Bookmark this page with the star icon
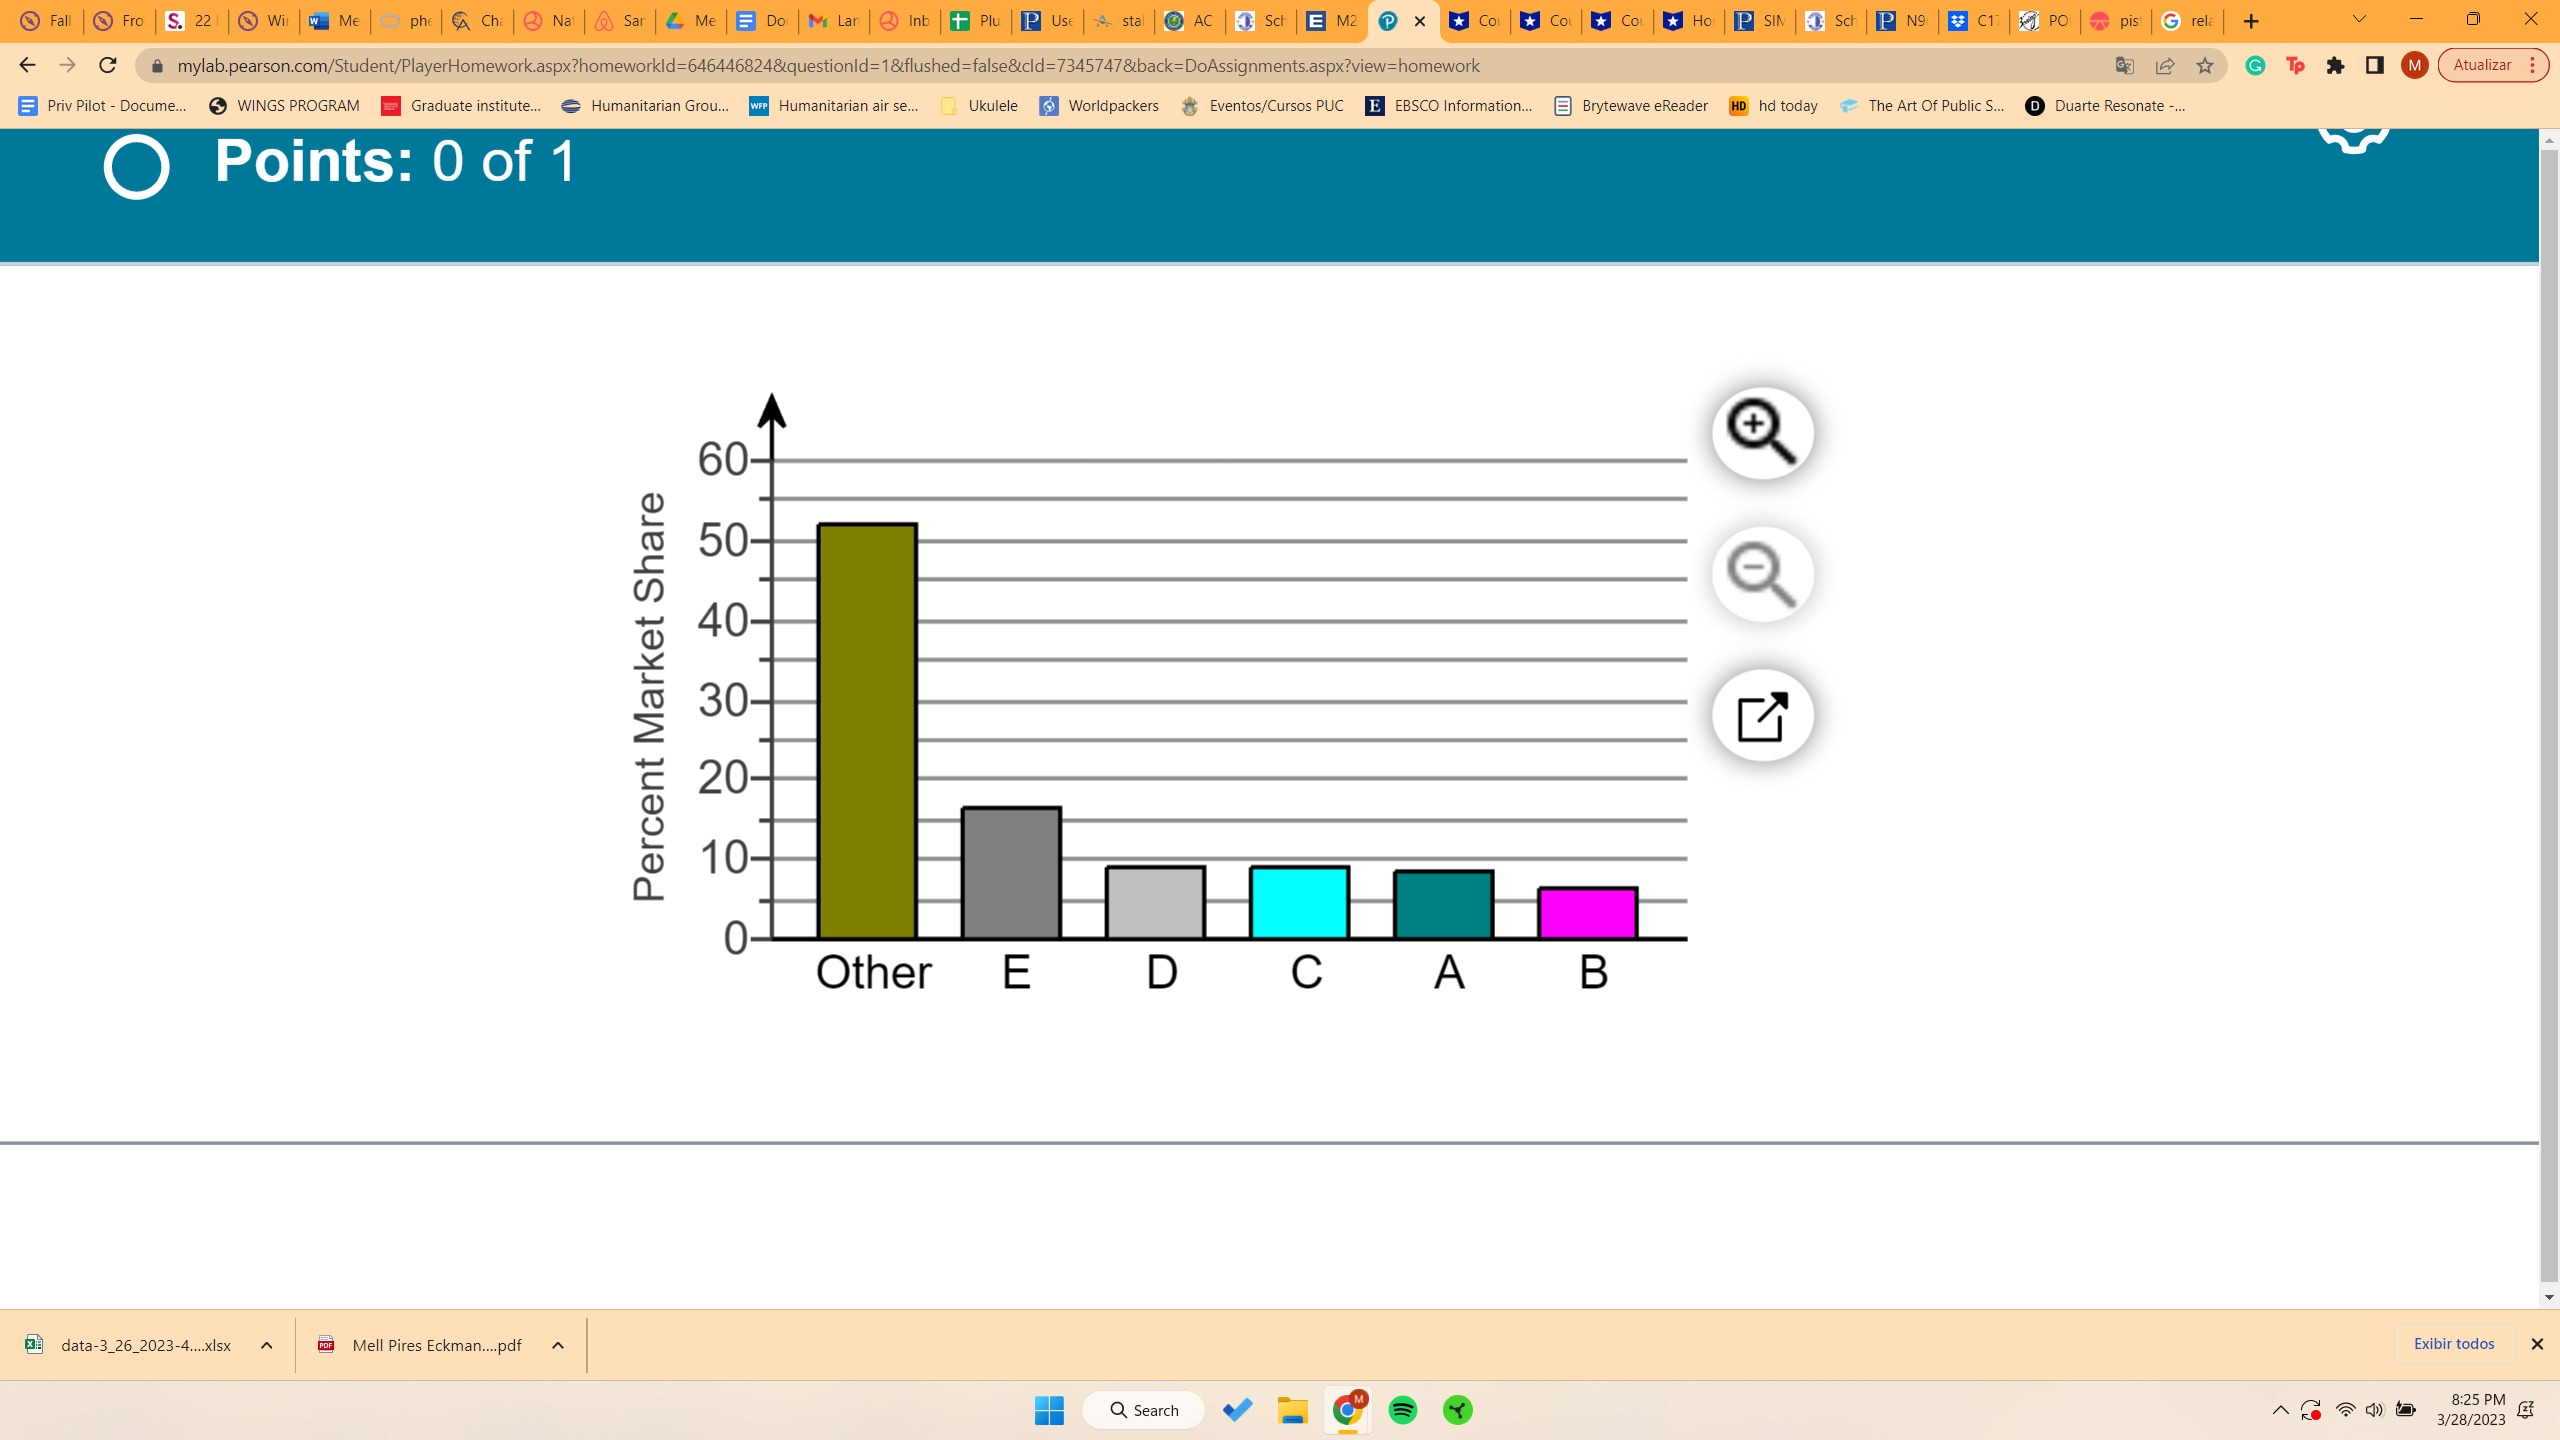2560x1440 pixels. pos(2205,66)
